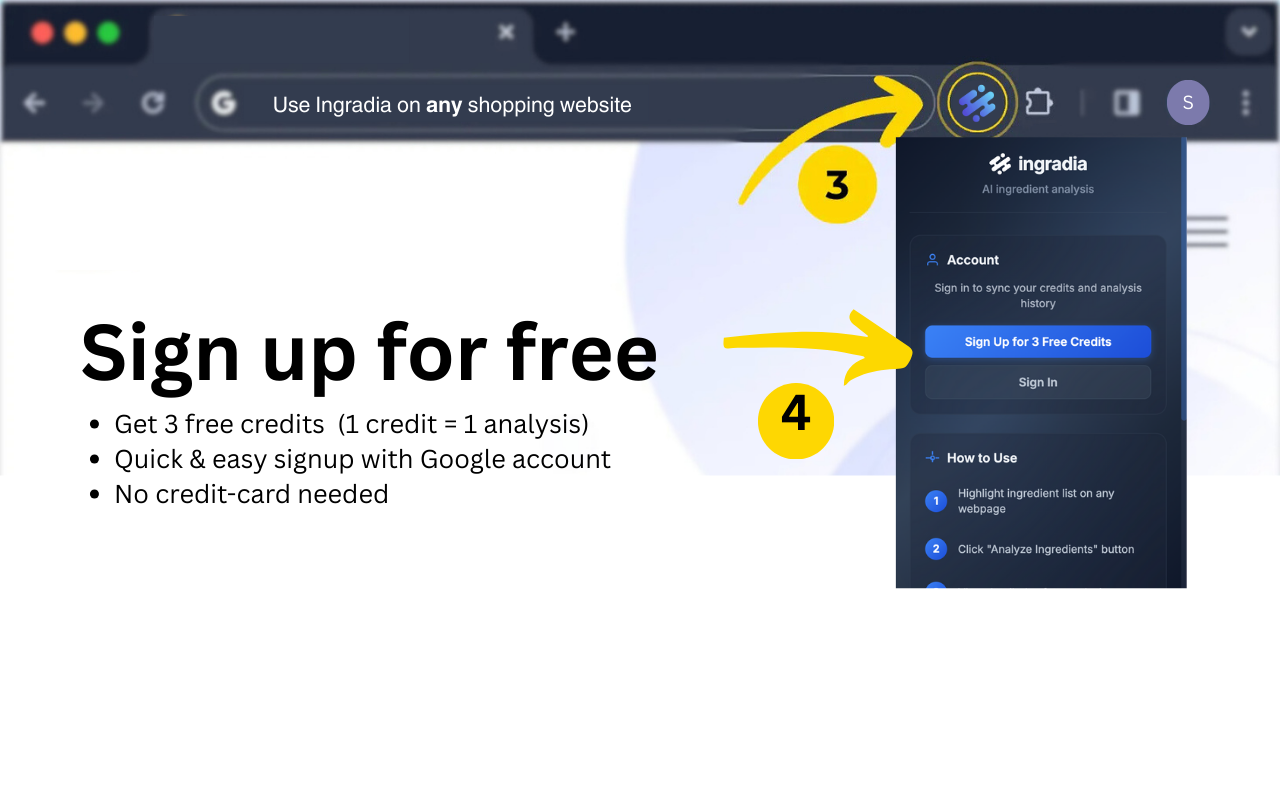Click 'Highlight ingredient list on any webpage'
The height and width of the screenshot is (800, 1280).
click(x=1036, y=501)
